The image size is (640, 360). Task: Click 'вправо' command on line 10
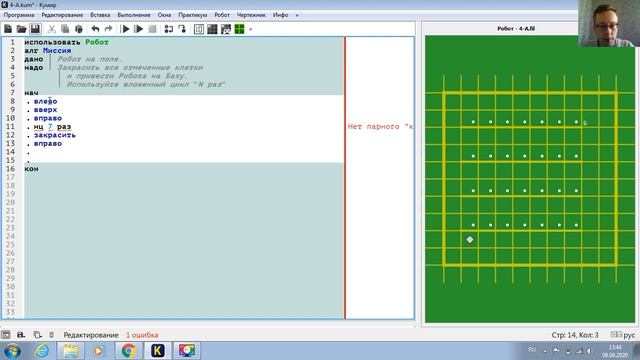coord(48,118)
